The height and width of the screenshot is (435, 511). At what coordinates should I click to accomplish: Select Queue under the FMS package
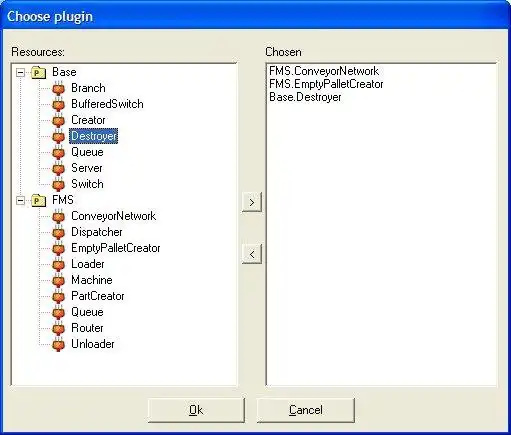87,312
